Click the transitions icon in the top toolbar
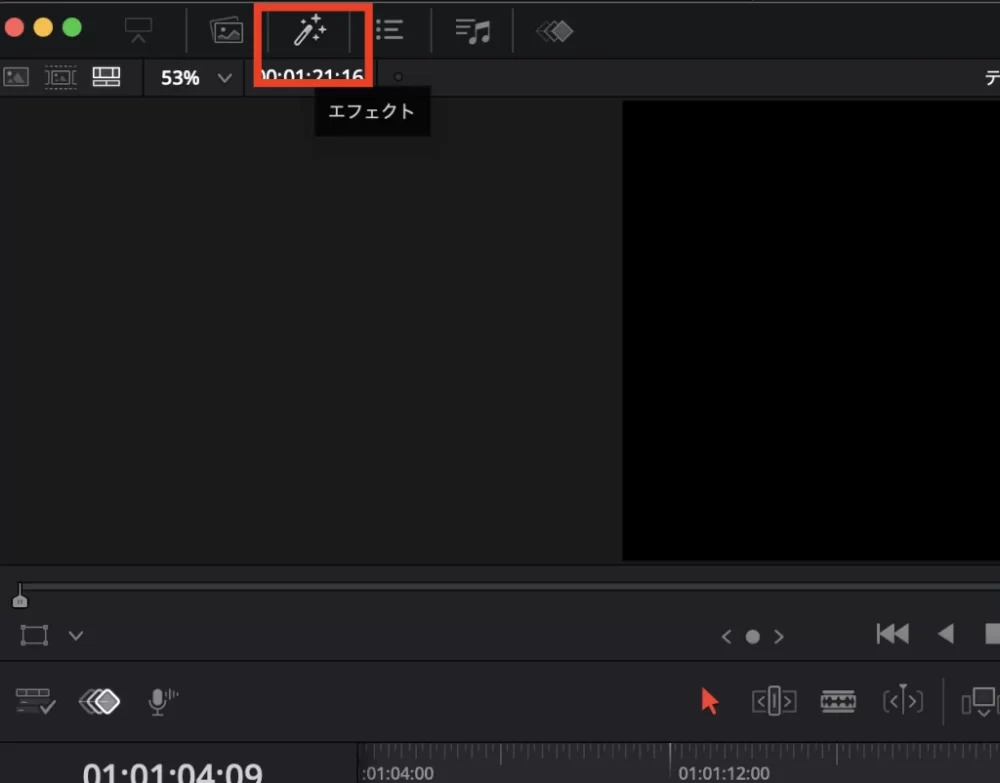The width and height of the screenshot is (1000, 783). pyautogui.click(x=554, y=32)
